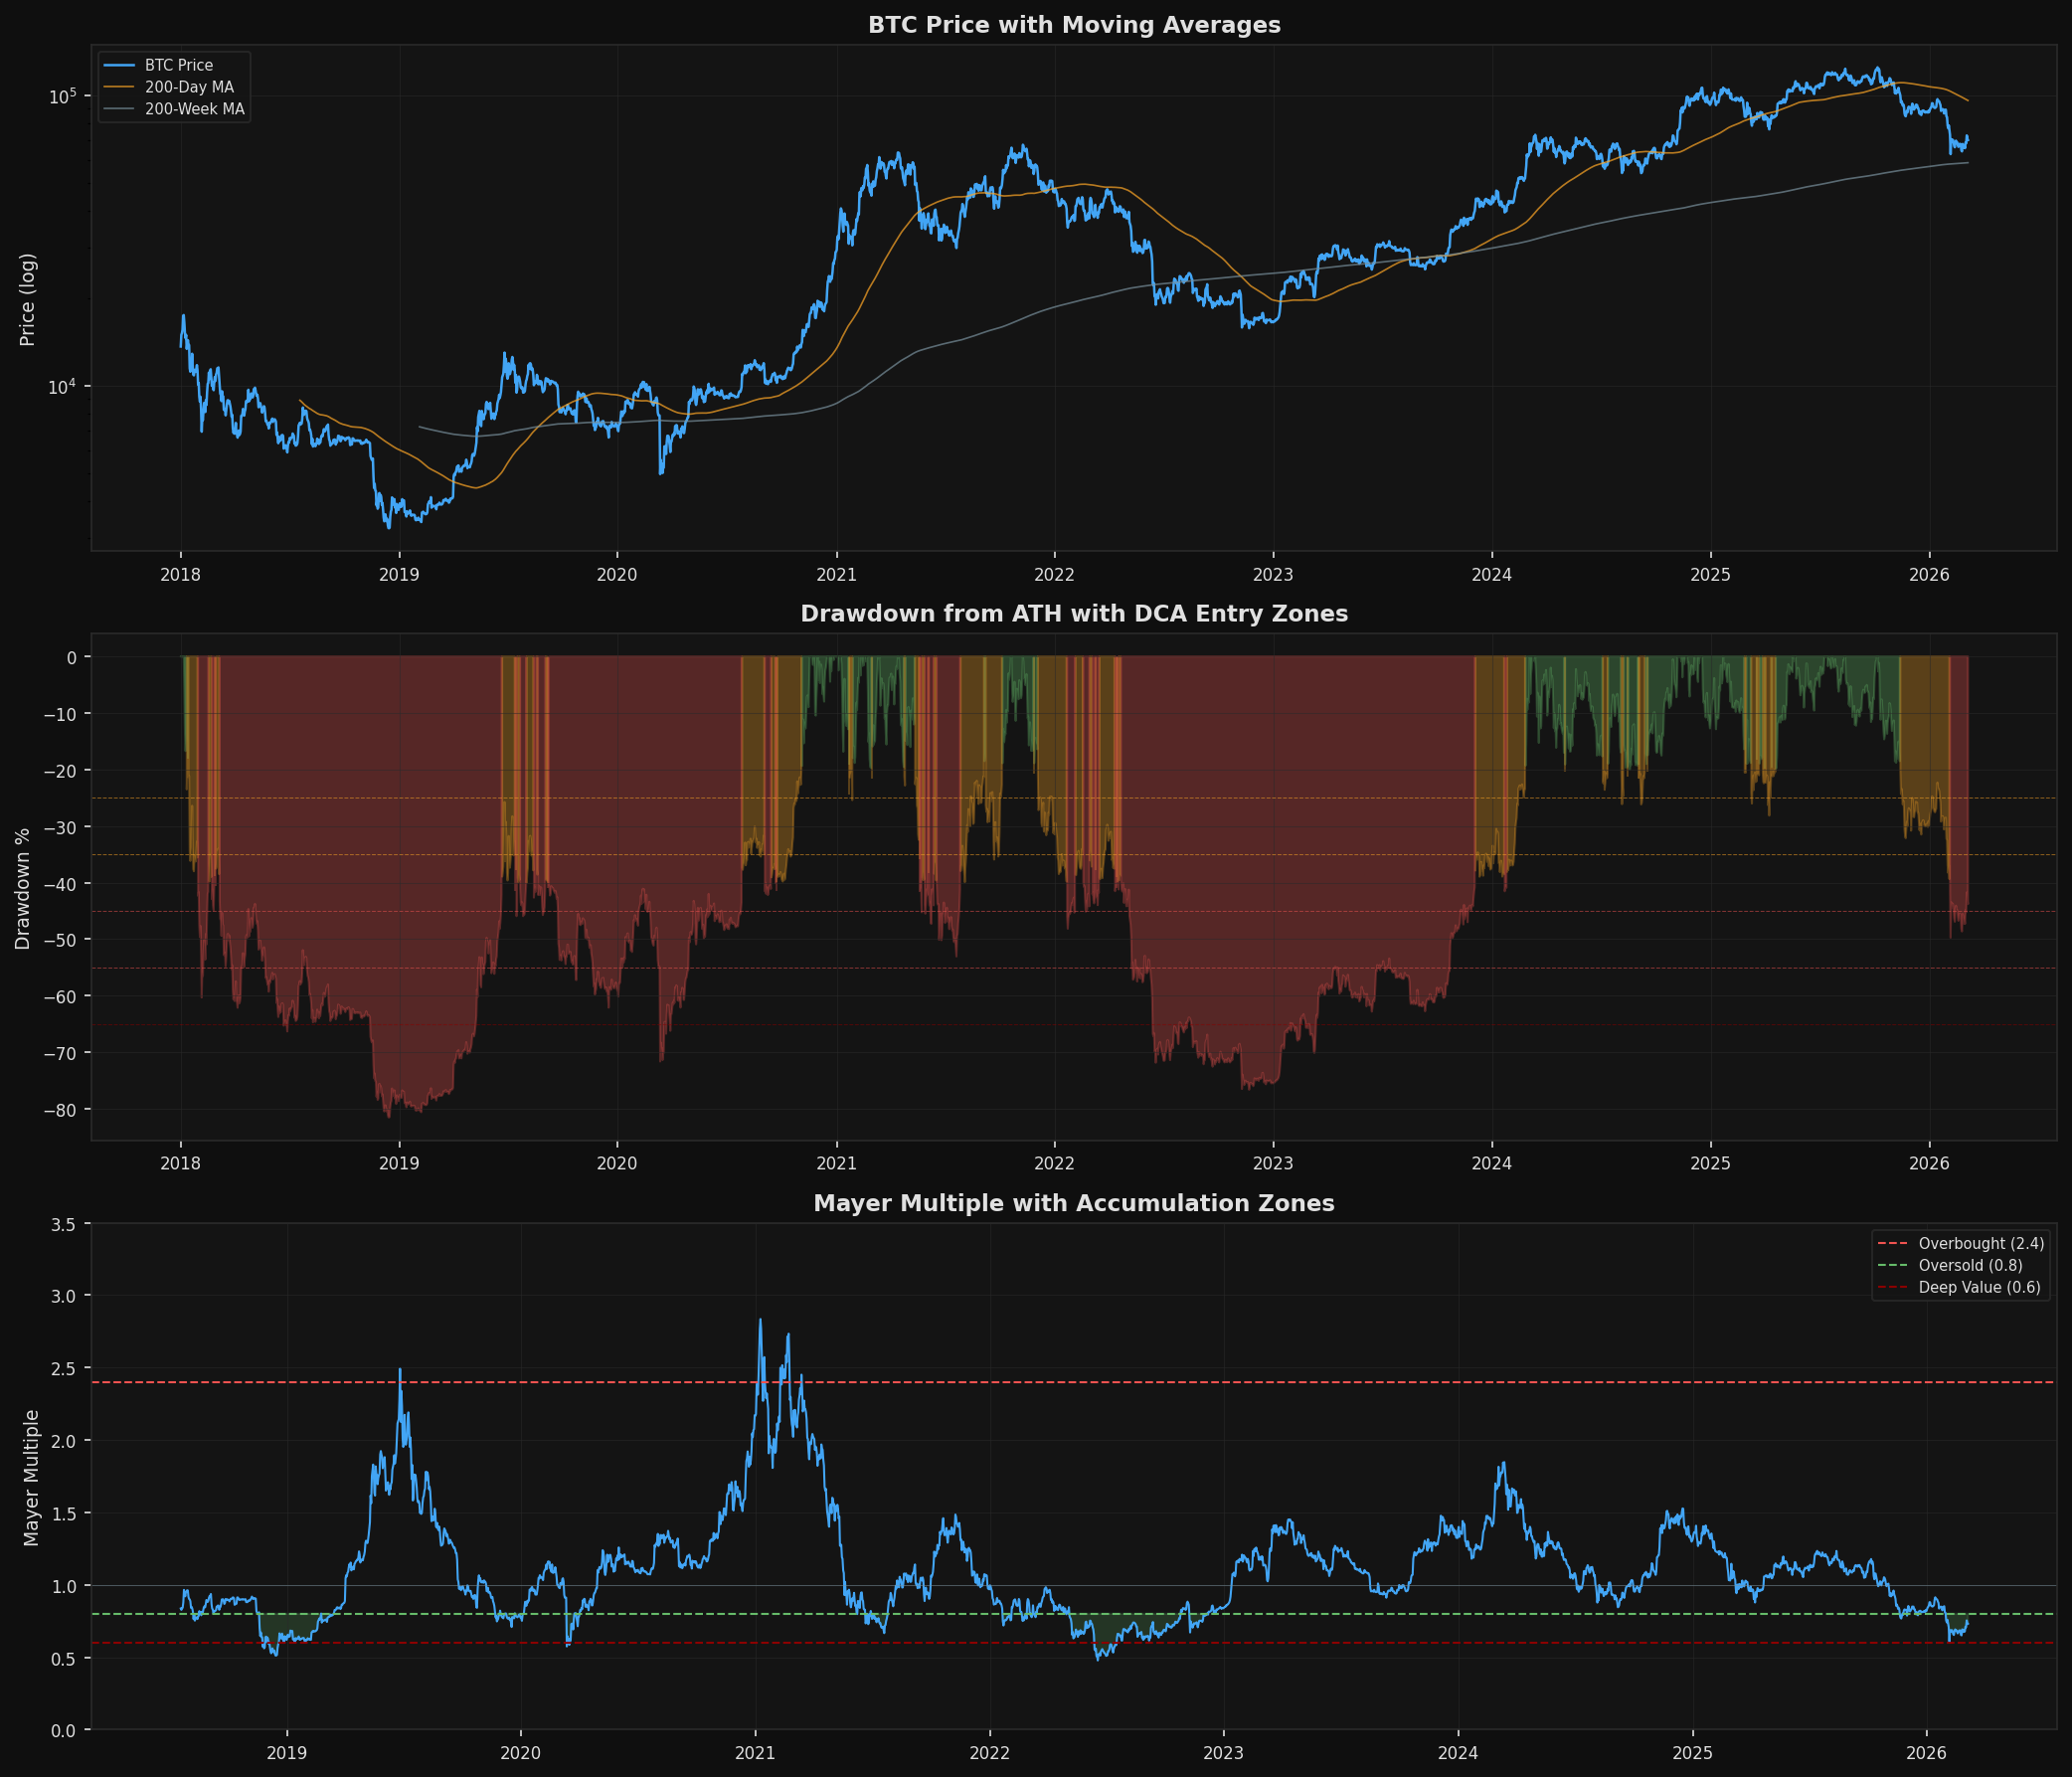Click the Oversold (0.8) legend entry

pyautogui.click(x=1970, y=1265)
